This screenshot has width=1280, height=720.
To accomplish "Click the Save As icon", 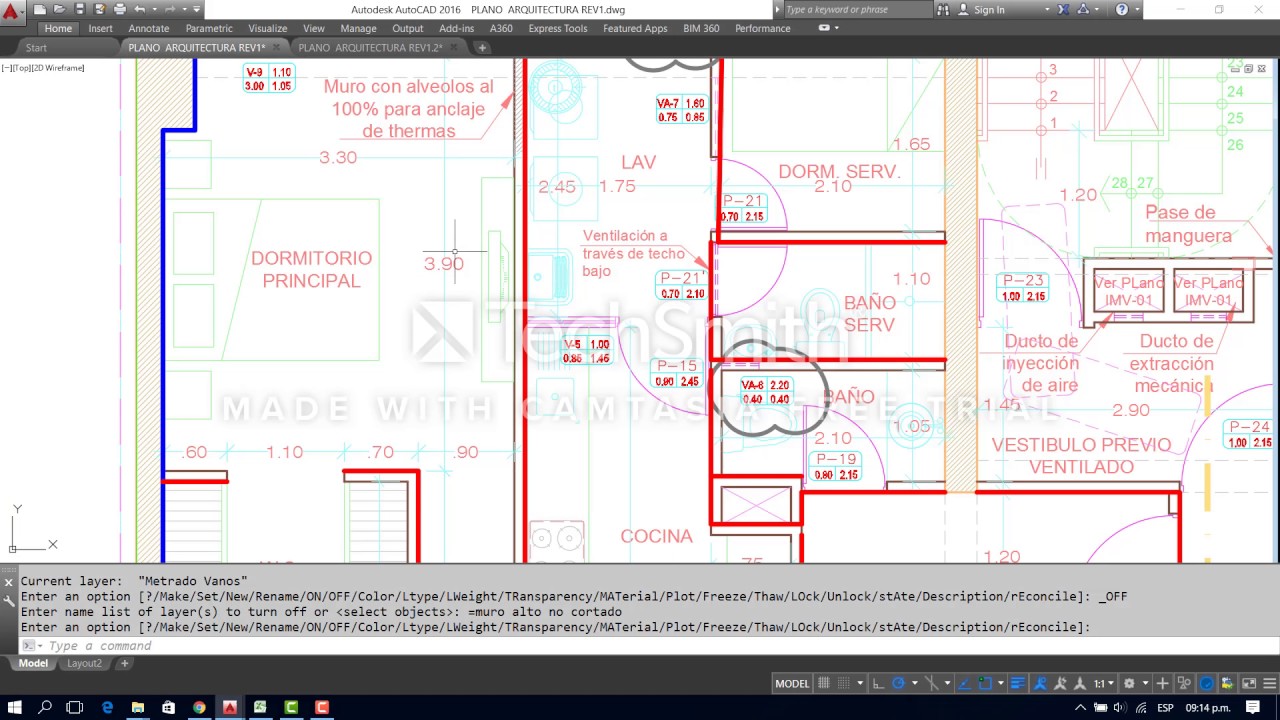I will click(100, 9).
